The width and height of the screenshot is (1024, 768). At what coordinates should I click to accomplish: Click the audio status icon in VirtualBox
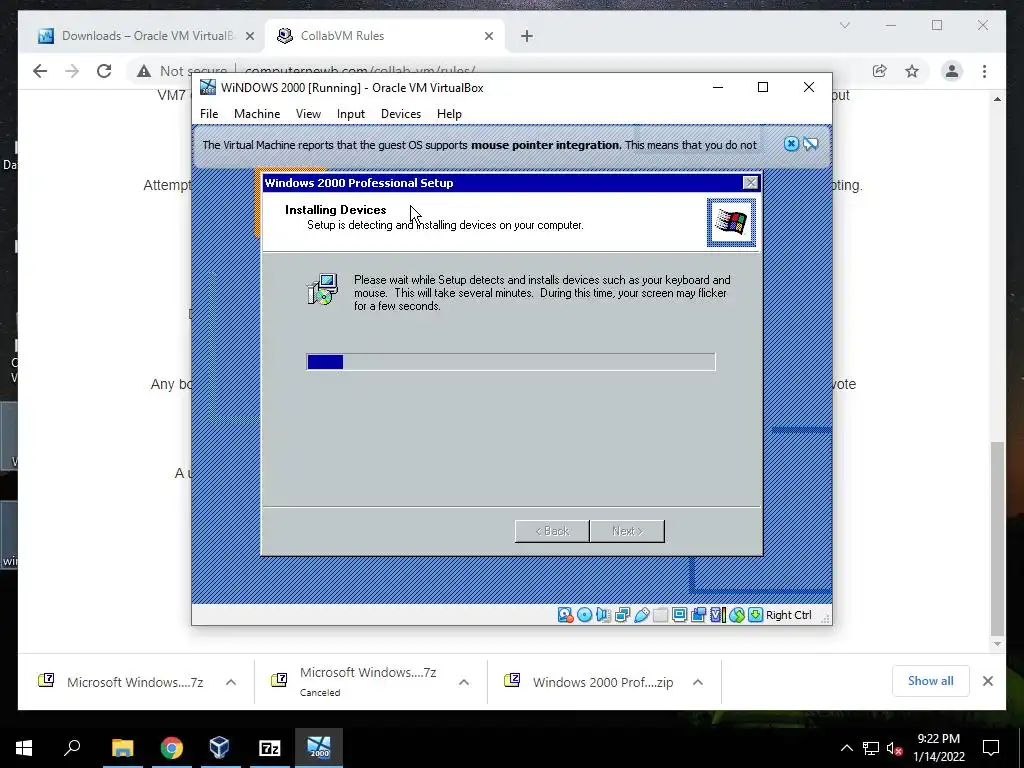(x=603, y=615)
